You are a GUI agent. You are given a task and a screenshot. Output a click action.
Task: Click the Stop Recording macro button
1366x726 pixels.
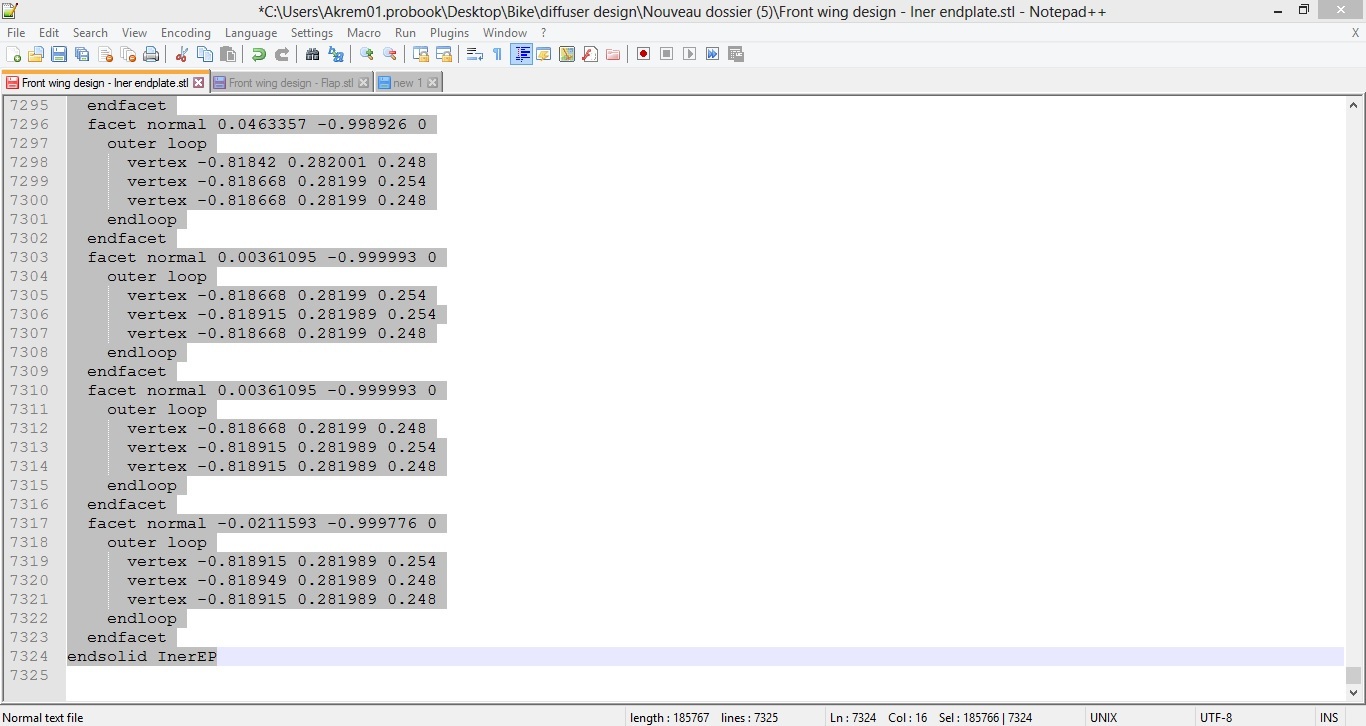pyautogui.click(x=667, y=54)
